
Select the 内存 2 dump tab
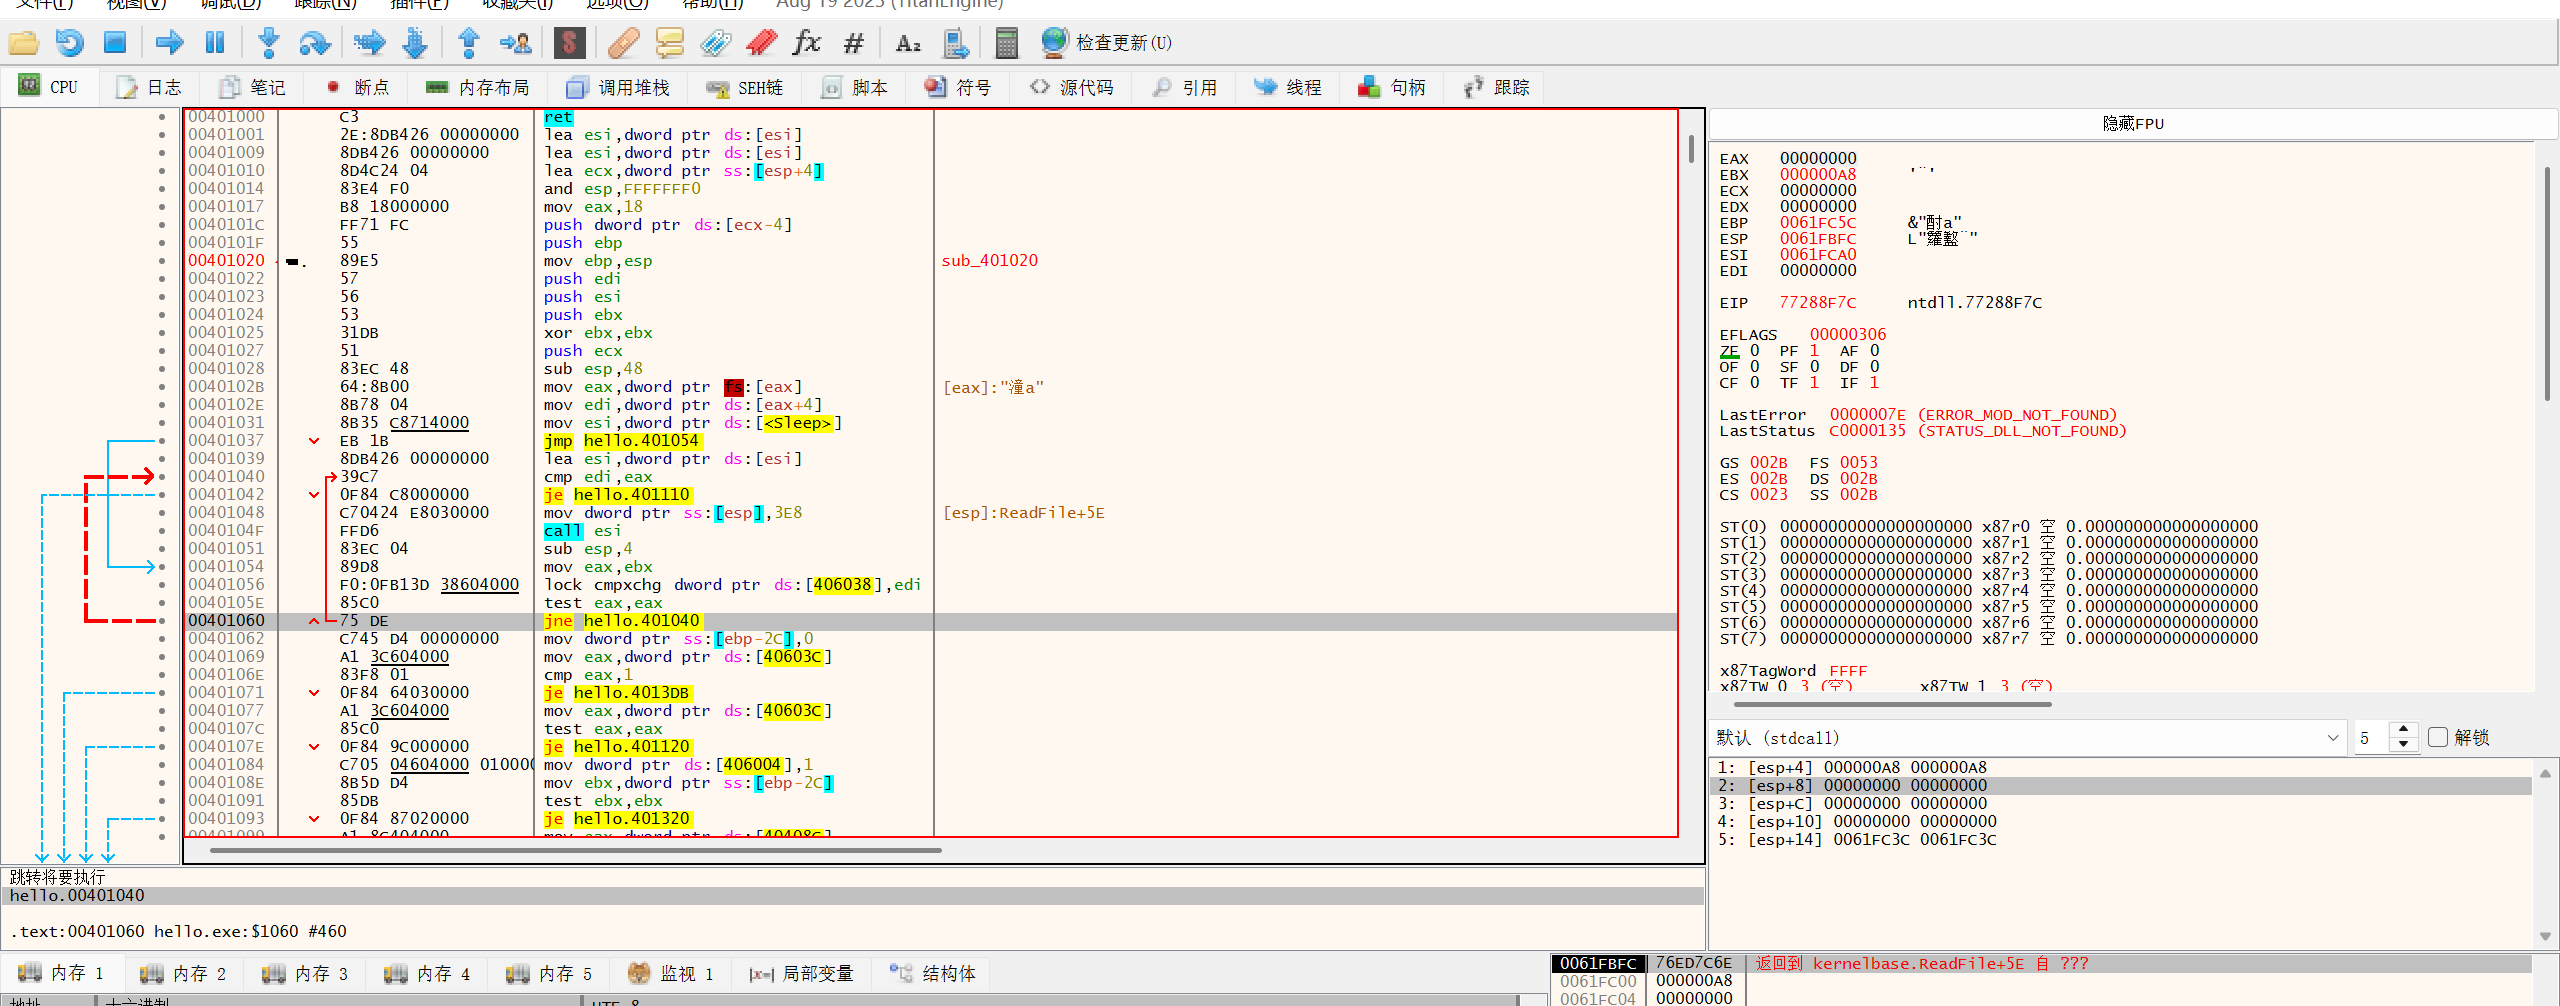(184, 973)
